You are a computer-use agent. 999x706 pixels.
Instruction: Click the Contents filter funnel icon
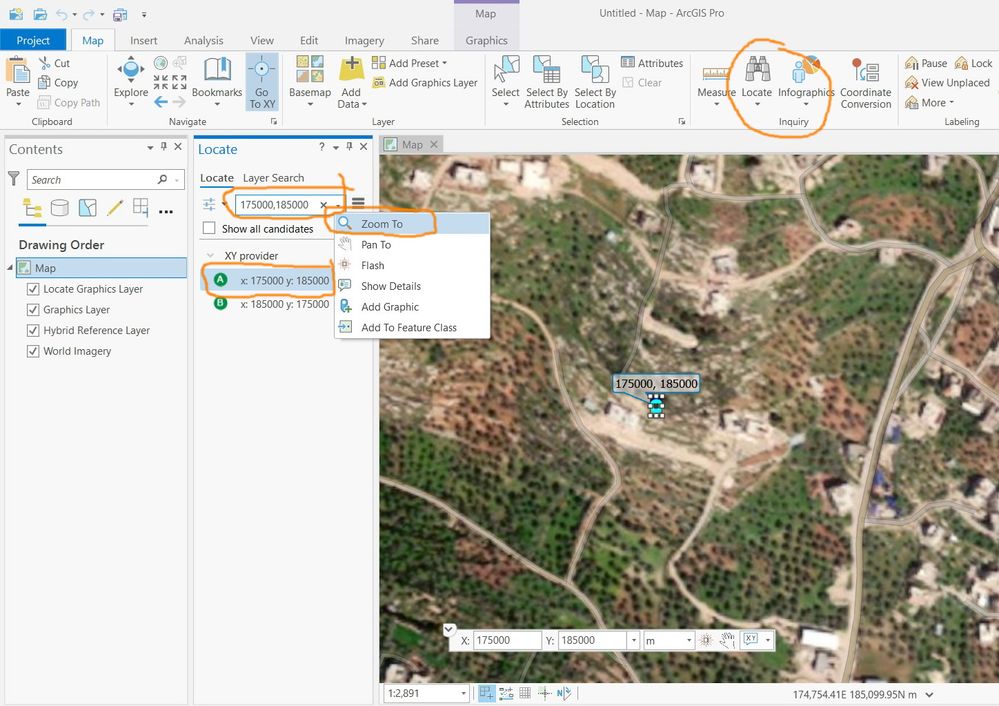tap(13, 179)
